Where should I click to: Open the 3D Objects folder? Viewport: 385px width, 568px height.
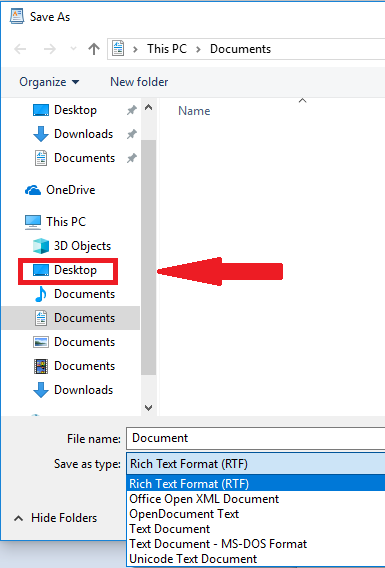82,246
